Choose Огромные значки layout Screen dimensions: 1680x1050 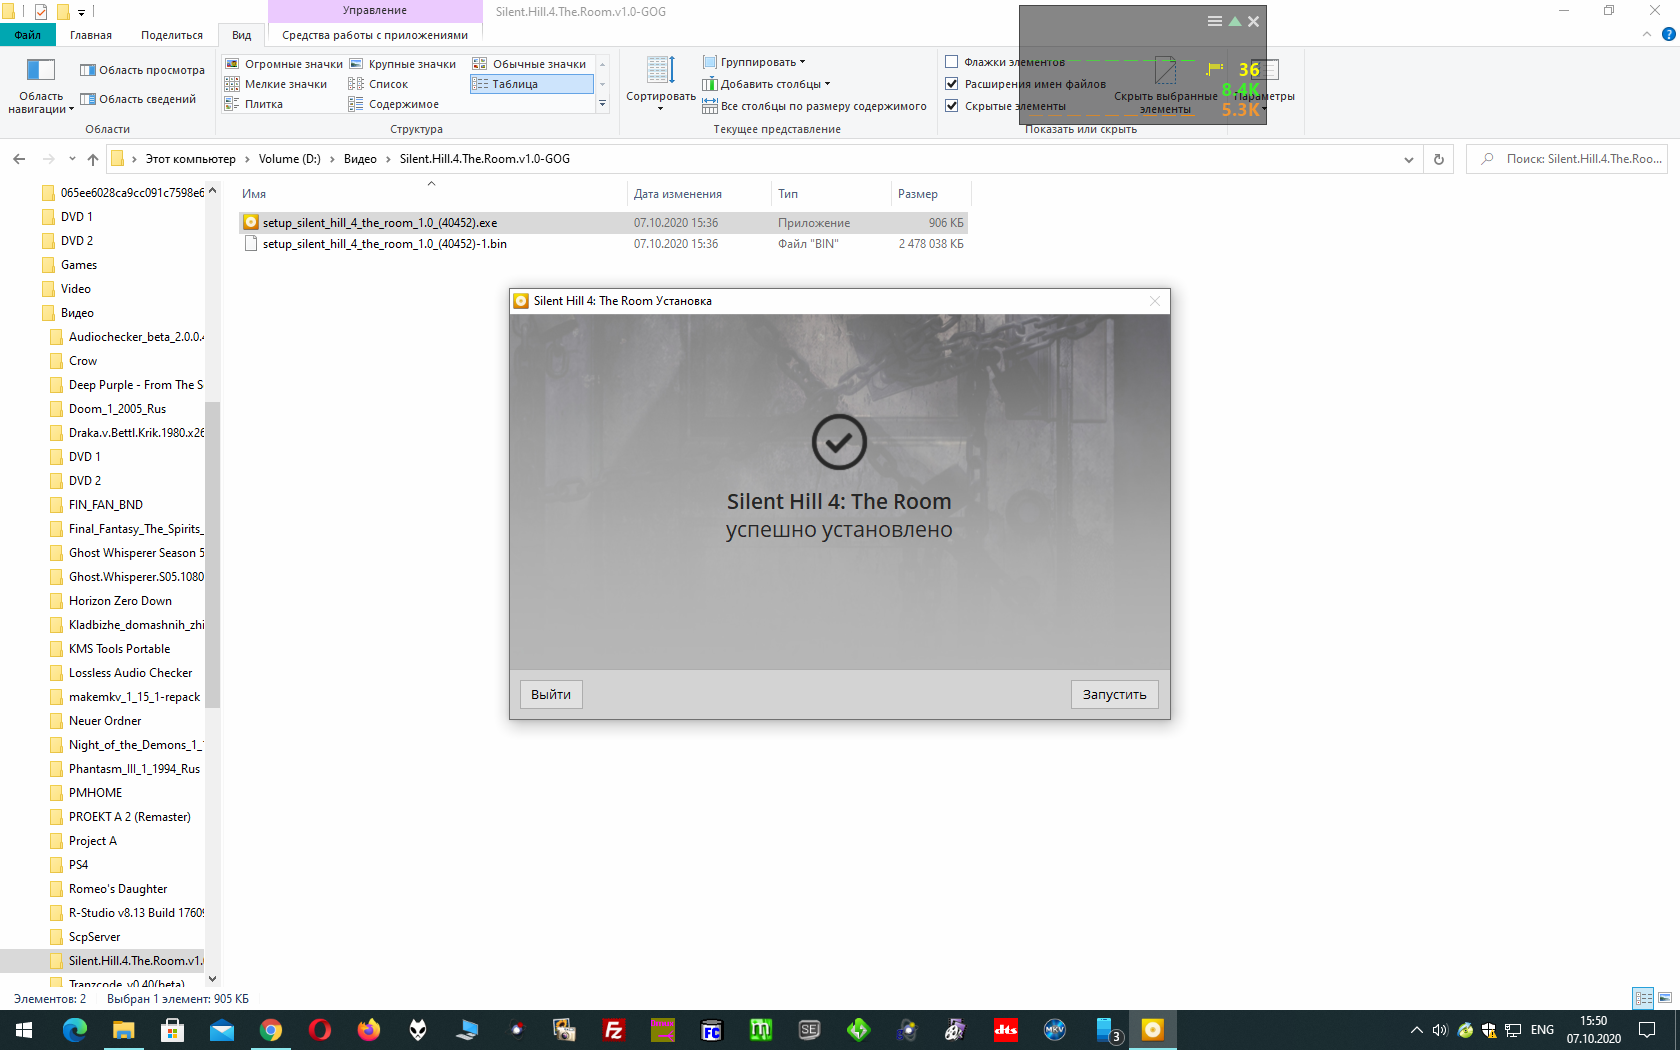[284, 64]
